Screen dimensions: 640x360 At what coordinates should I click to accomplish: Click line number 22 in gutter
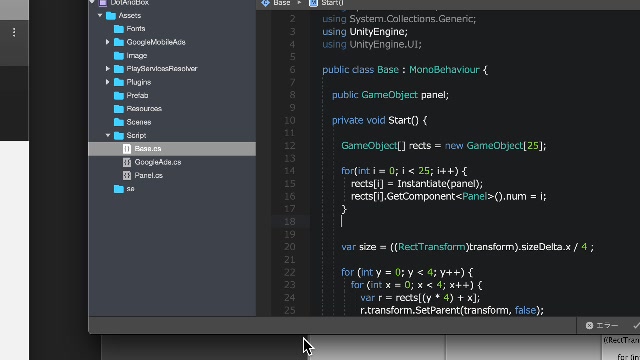coord(290,272)
